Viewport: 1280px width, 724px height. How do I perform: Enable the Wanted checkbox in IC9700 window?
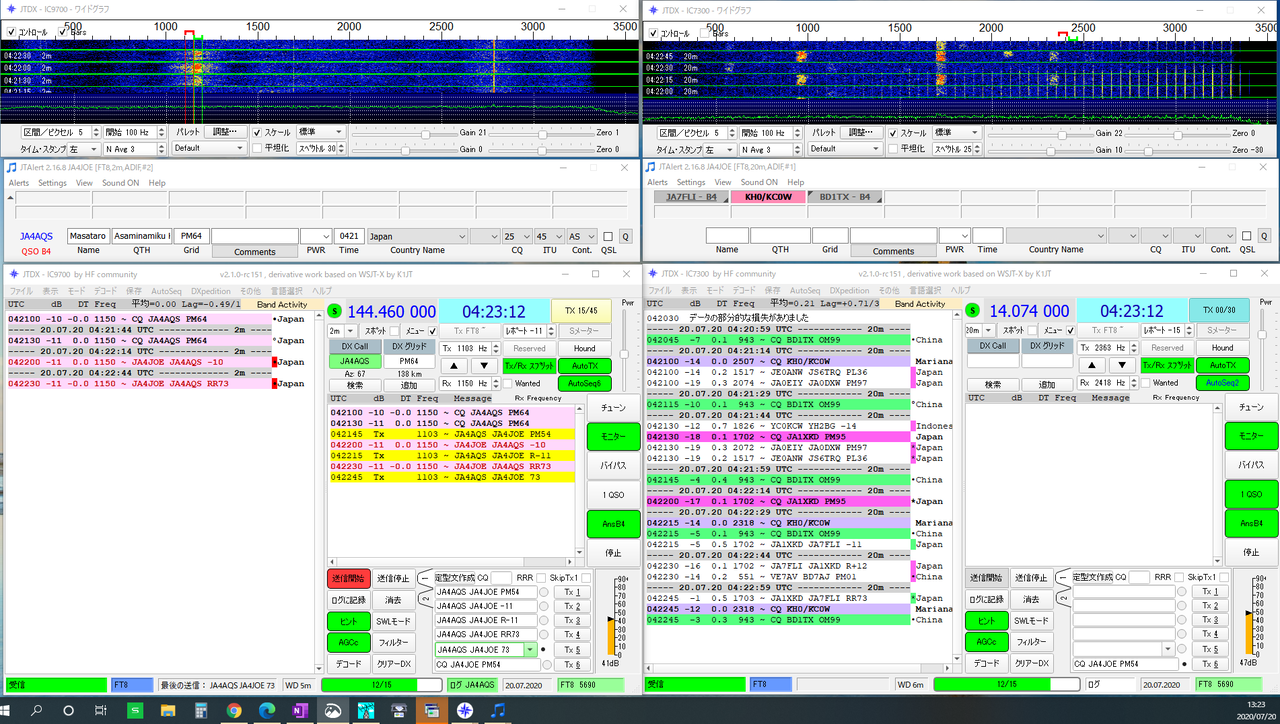tap(507, 383)
